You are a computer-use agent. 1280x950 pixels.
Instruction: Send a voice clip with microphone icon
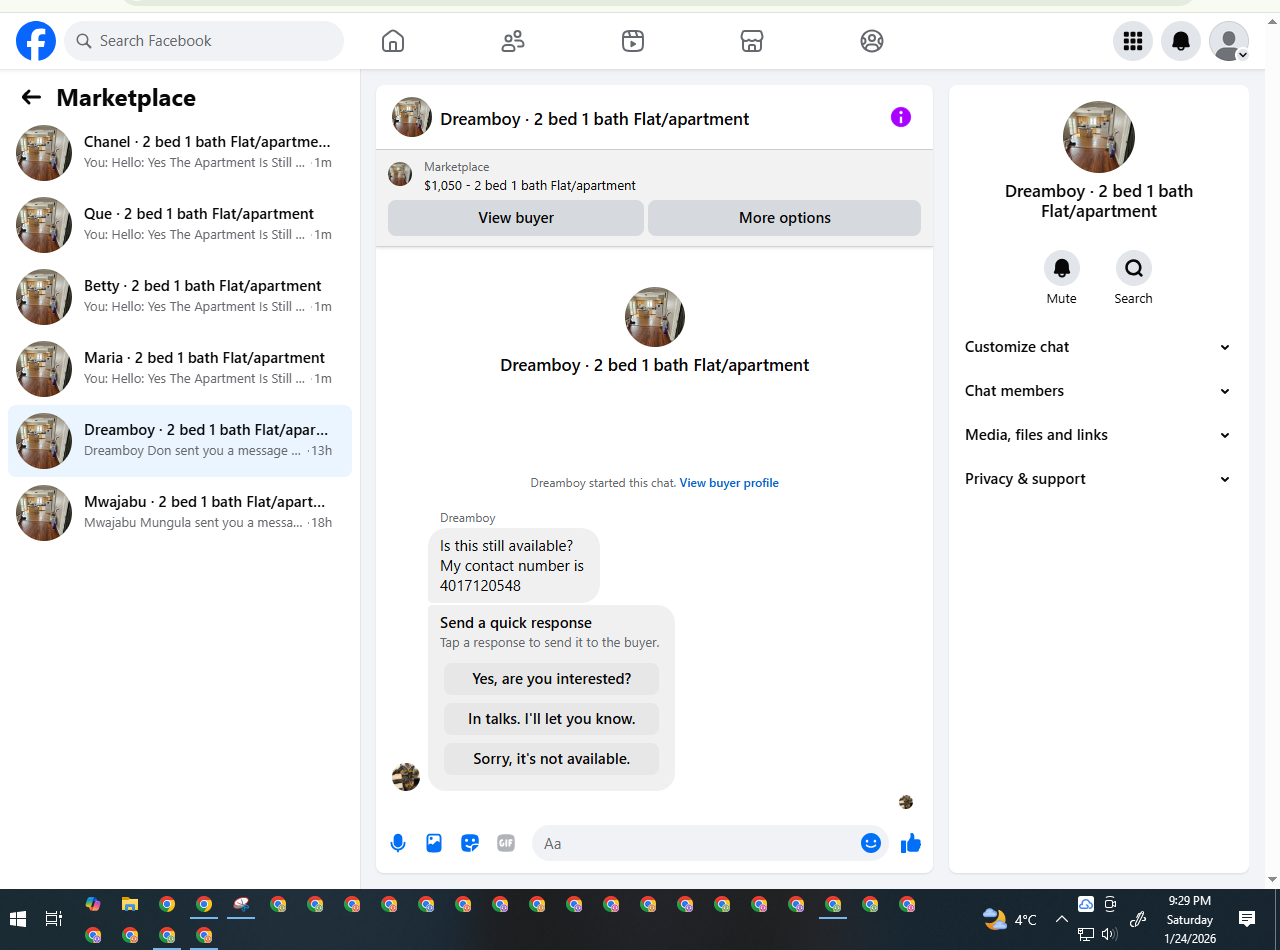[398, 843]
